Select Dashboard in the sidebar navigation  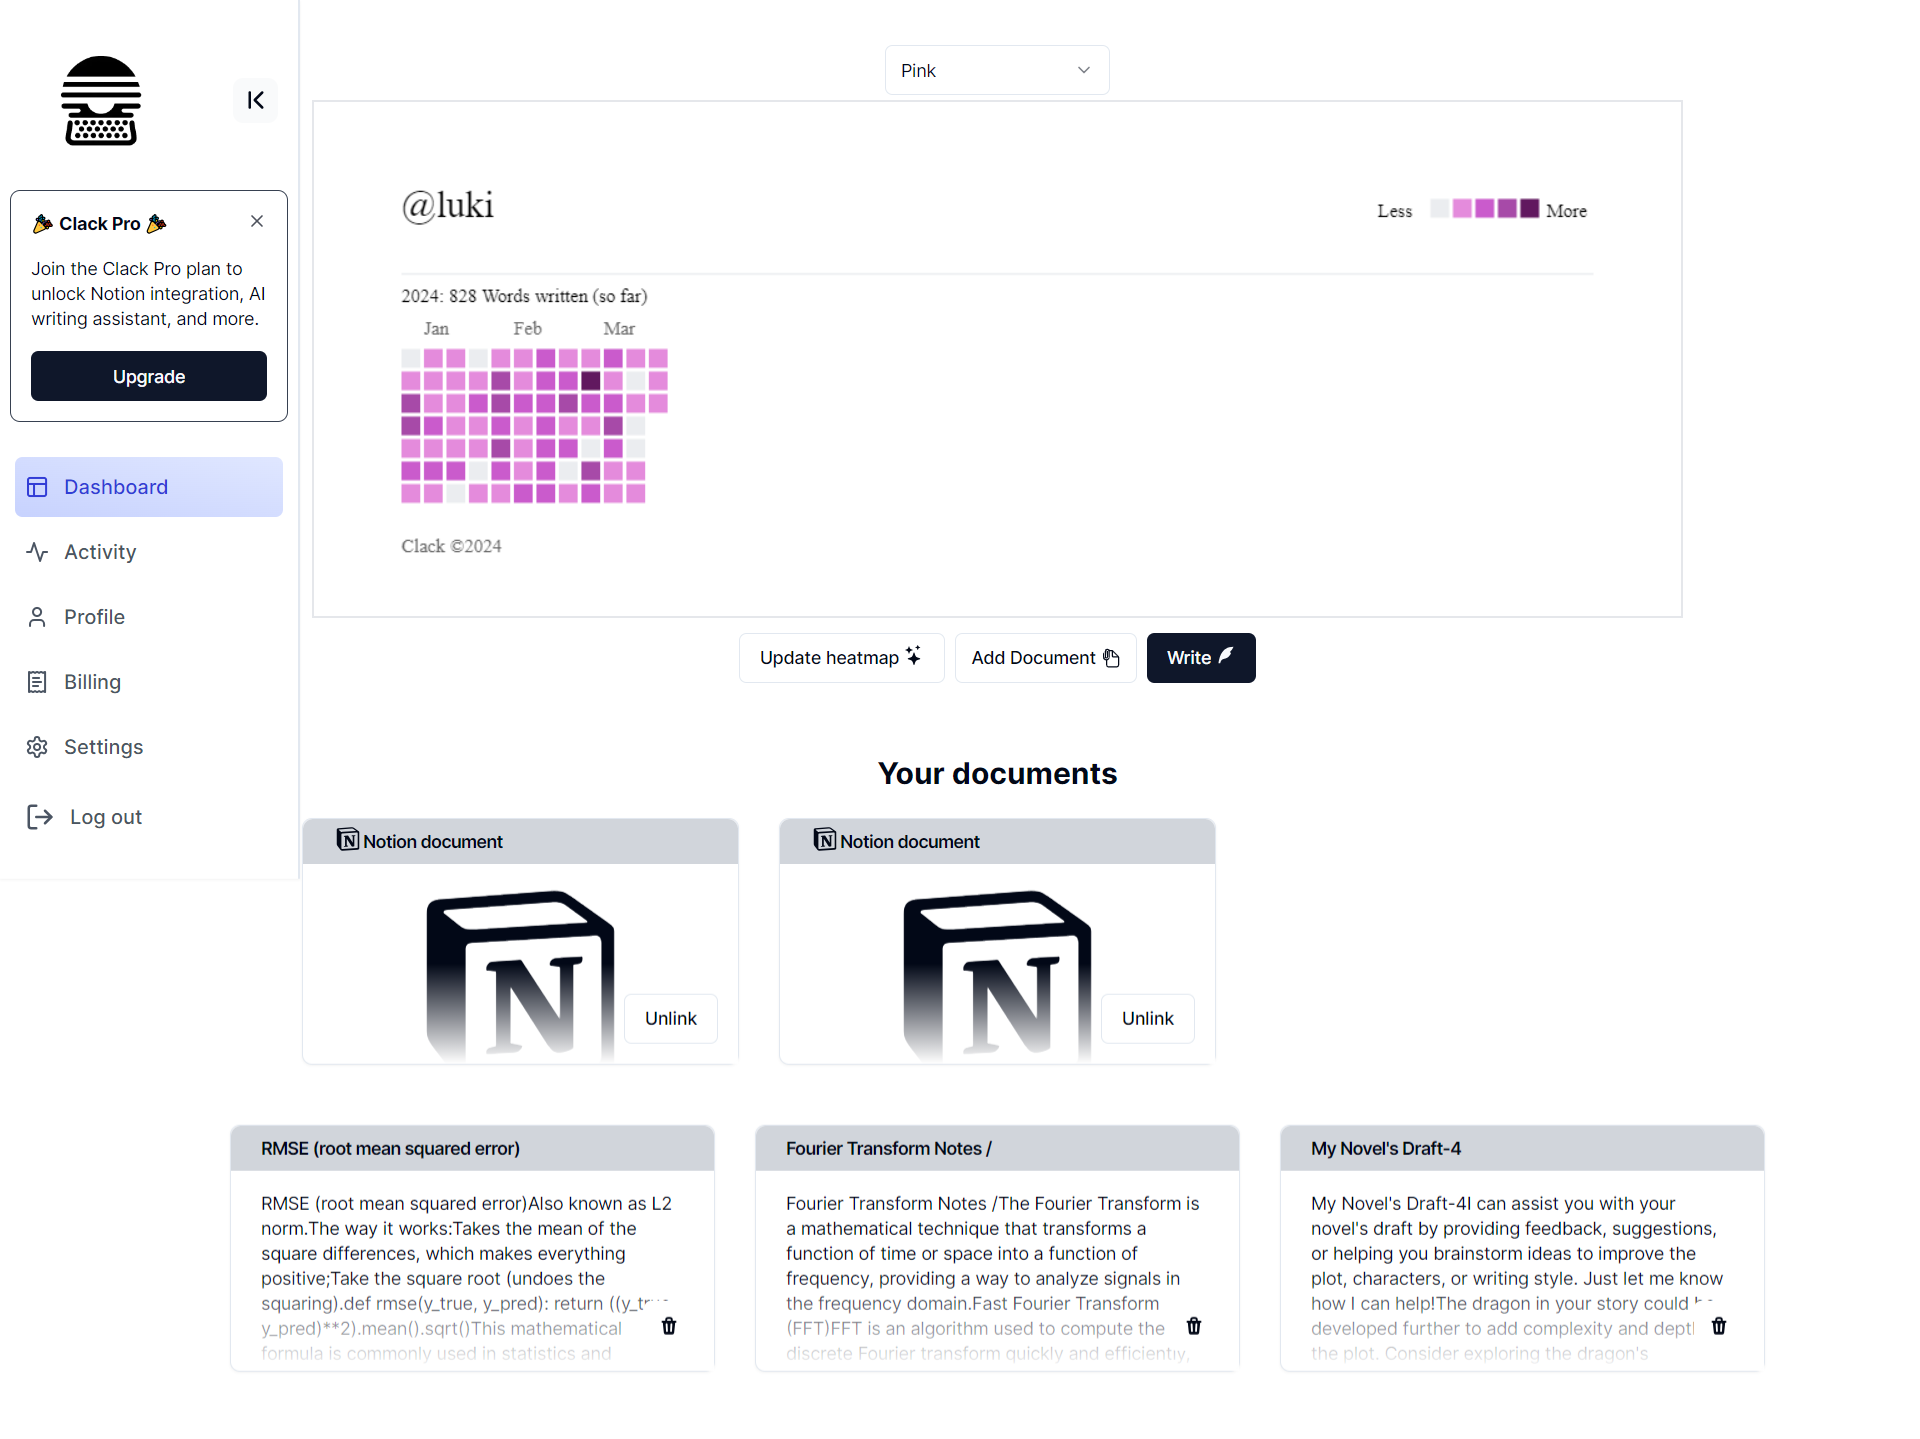click(x=115, y=487)
